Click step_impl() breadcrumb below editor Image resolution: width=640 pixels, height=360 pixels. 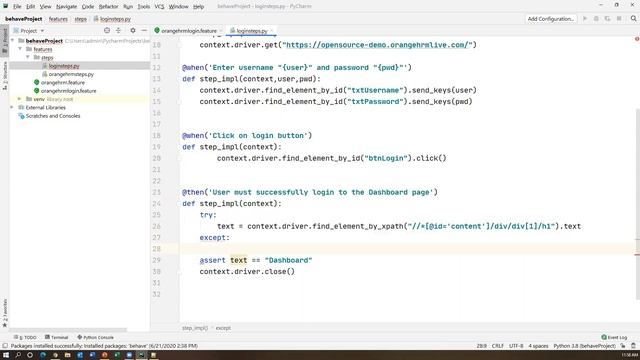[195, 328]
